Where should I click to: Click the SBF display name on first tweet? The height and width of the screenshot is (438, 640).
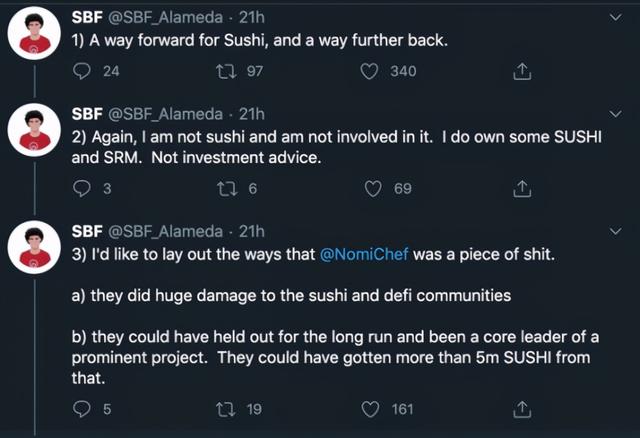pos(88,17)
